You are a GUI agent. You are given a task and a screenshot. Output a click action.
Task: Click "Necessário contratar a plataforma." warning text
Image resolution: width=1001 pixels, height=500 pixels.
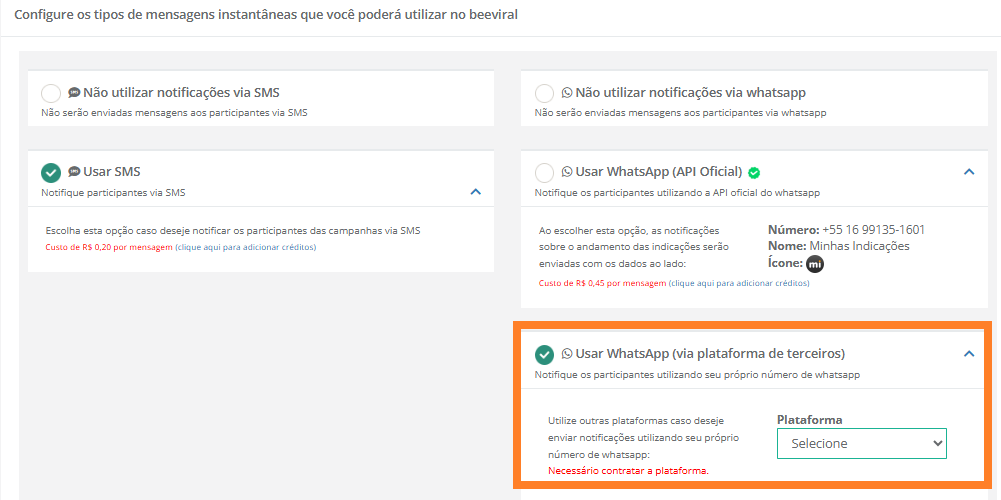[629, 471]
